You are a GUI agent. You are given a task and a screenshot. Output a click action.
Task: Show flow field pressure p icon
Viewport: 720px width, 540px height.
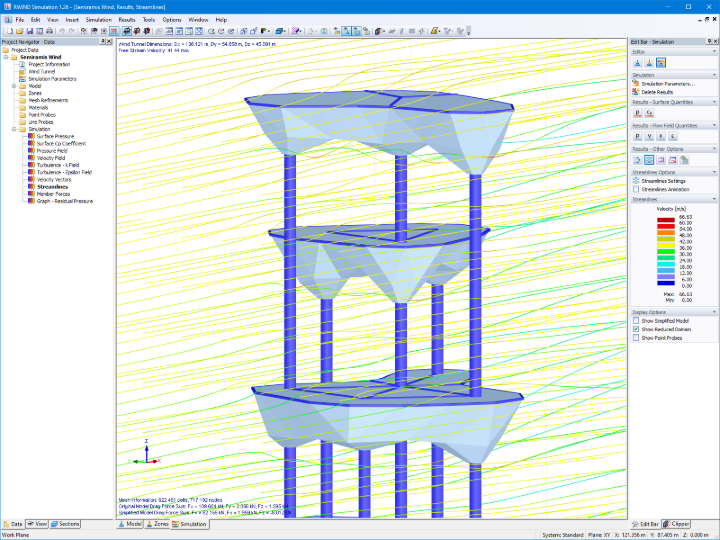click(637, 136)
